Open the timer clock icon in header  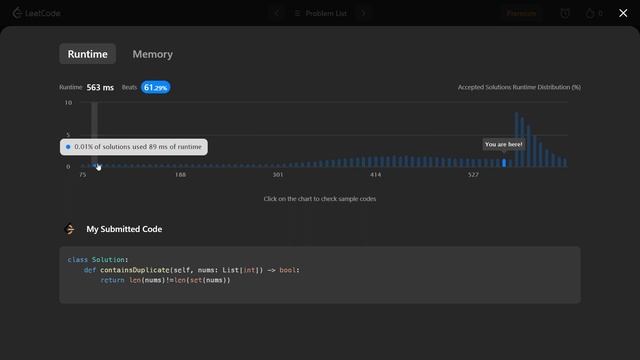point(565,13)
